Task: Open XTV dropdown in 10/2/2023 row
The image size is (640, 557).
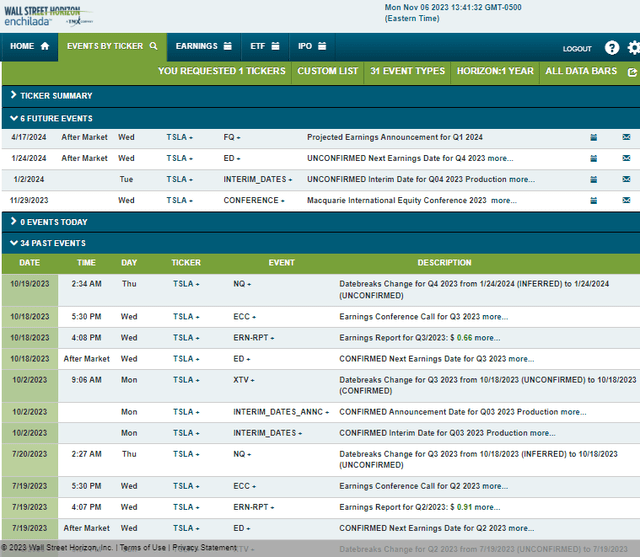Action: [x=244, y=380]
